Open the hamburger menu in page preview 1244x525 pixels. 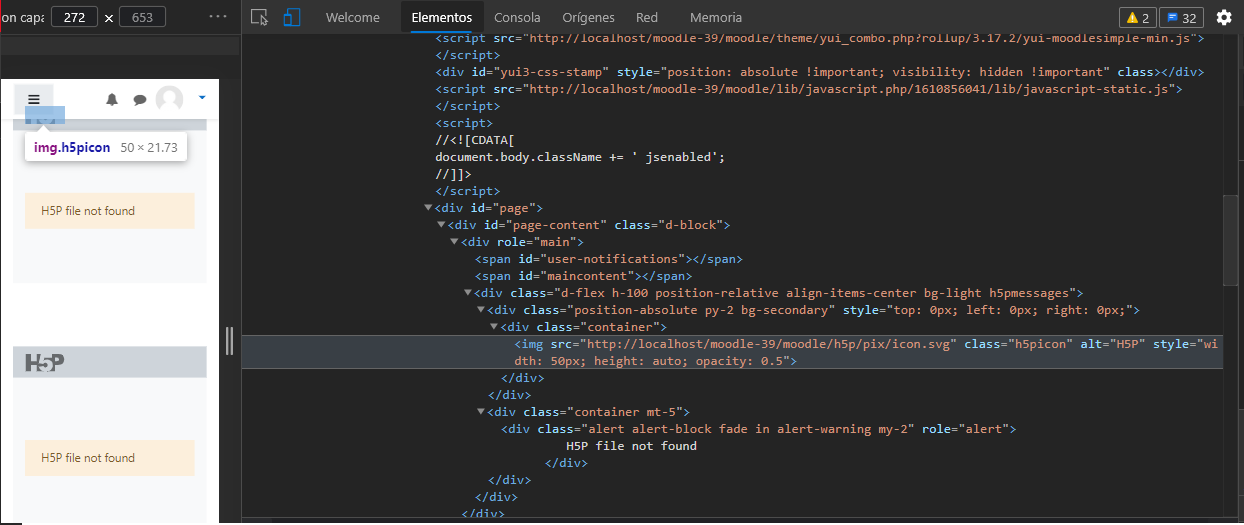34,99
